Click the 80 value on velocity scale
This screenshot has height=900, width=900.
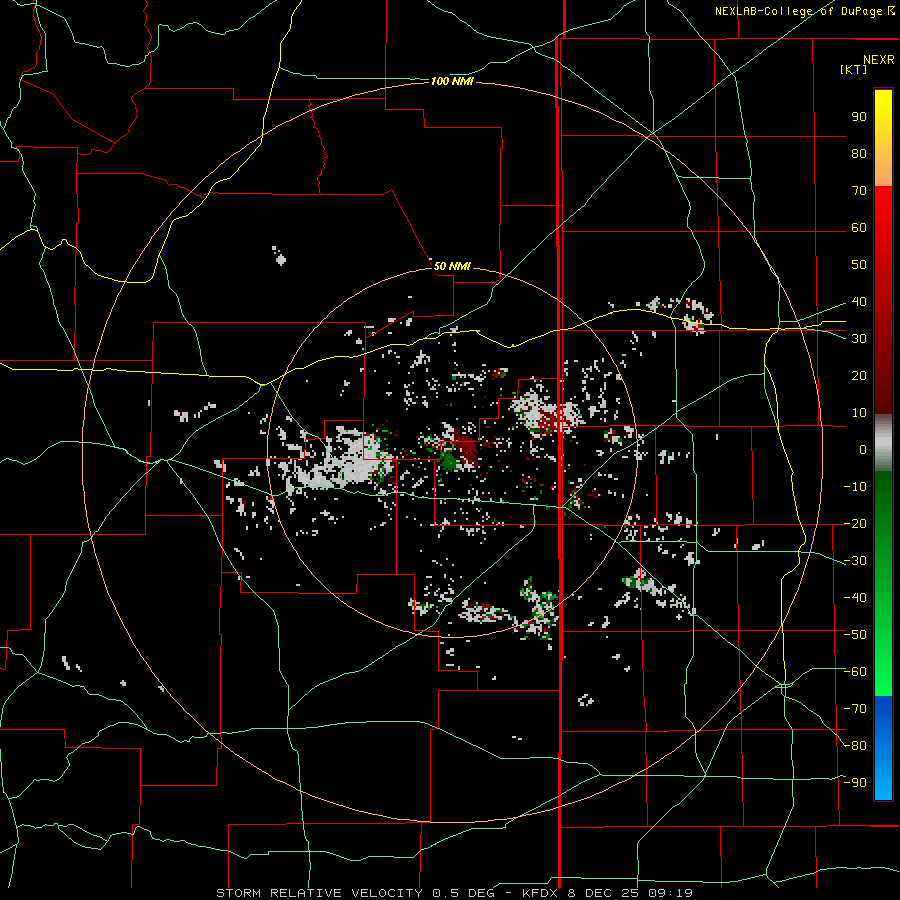(x=859, y=154)
